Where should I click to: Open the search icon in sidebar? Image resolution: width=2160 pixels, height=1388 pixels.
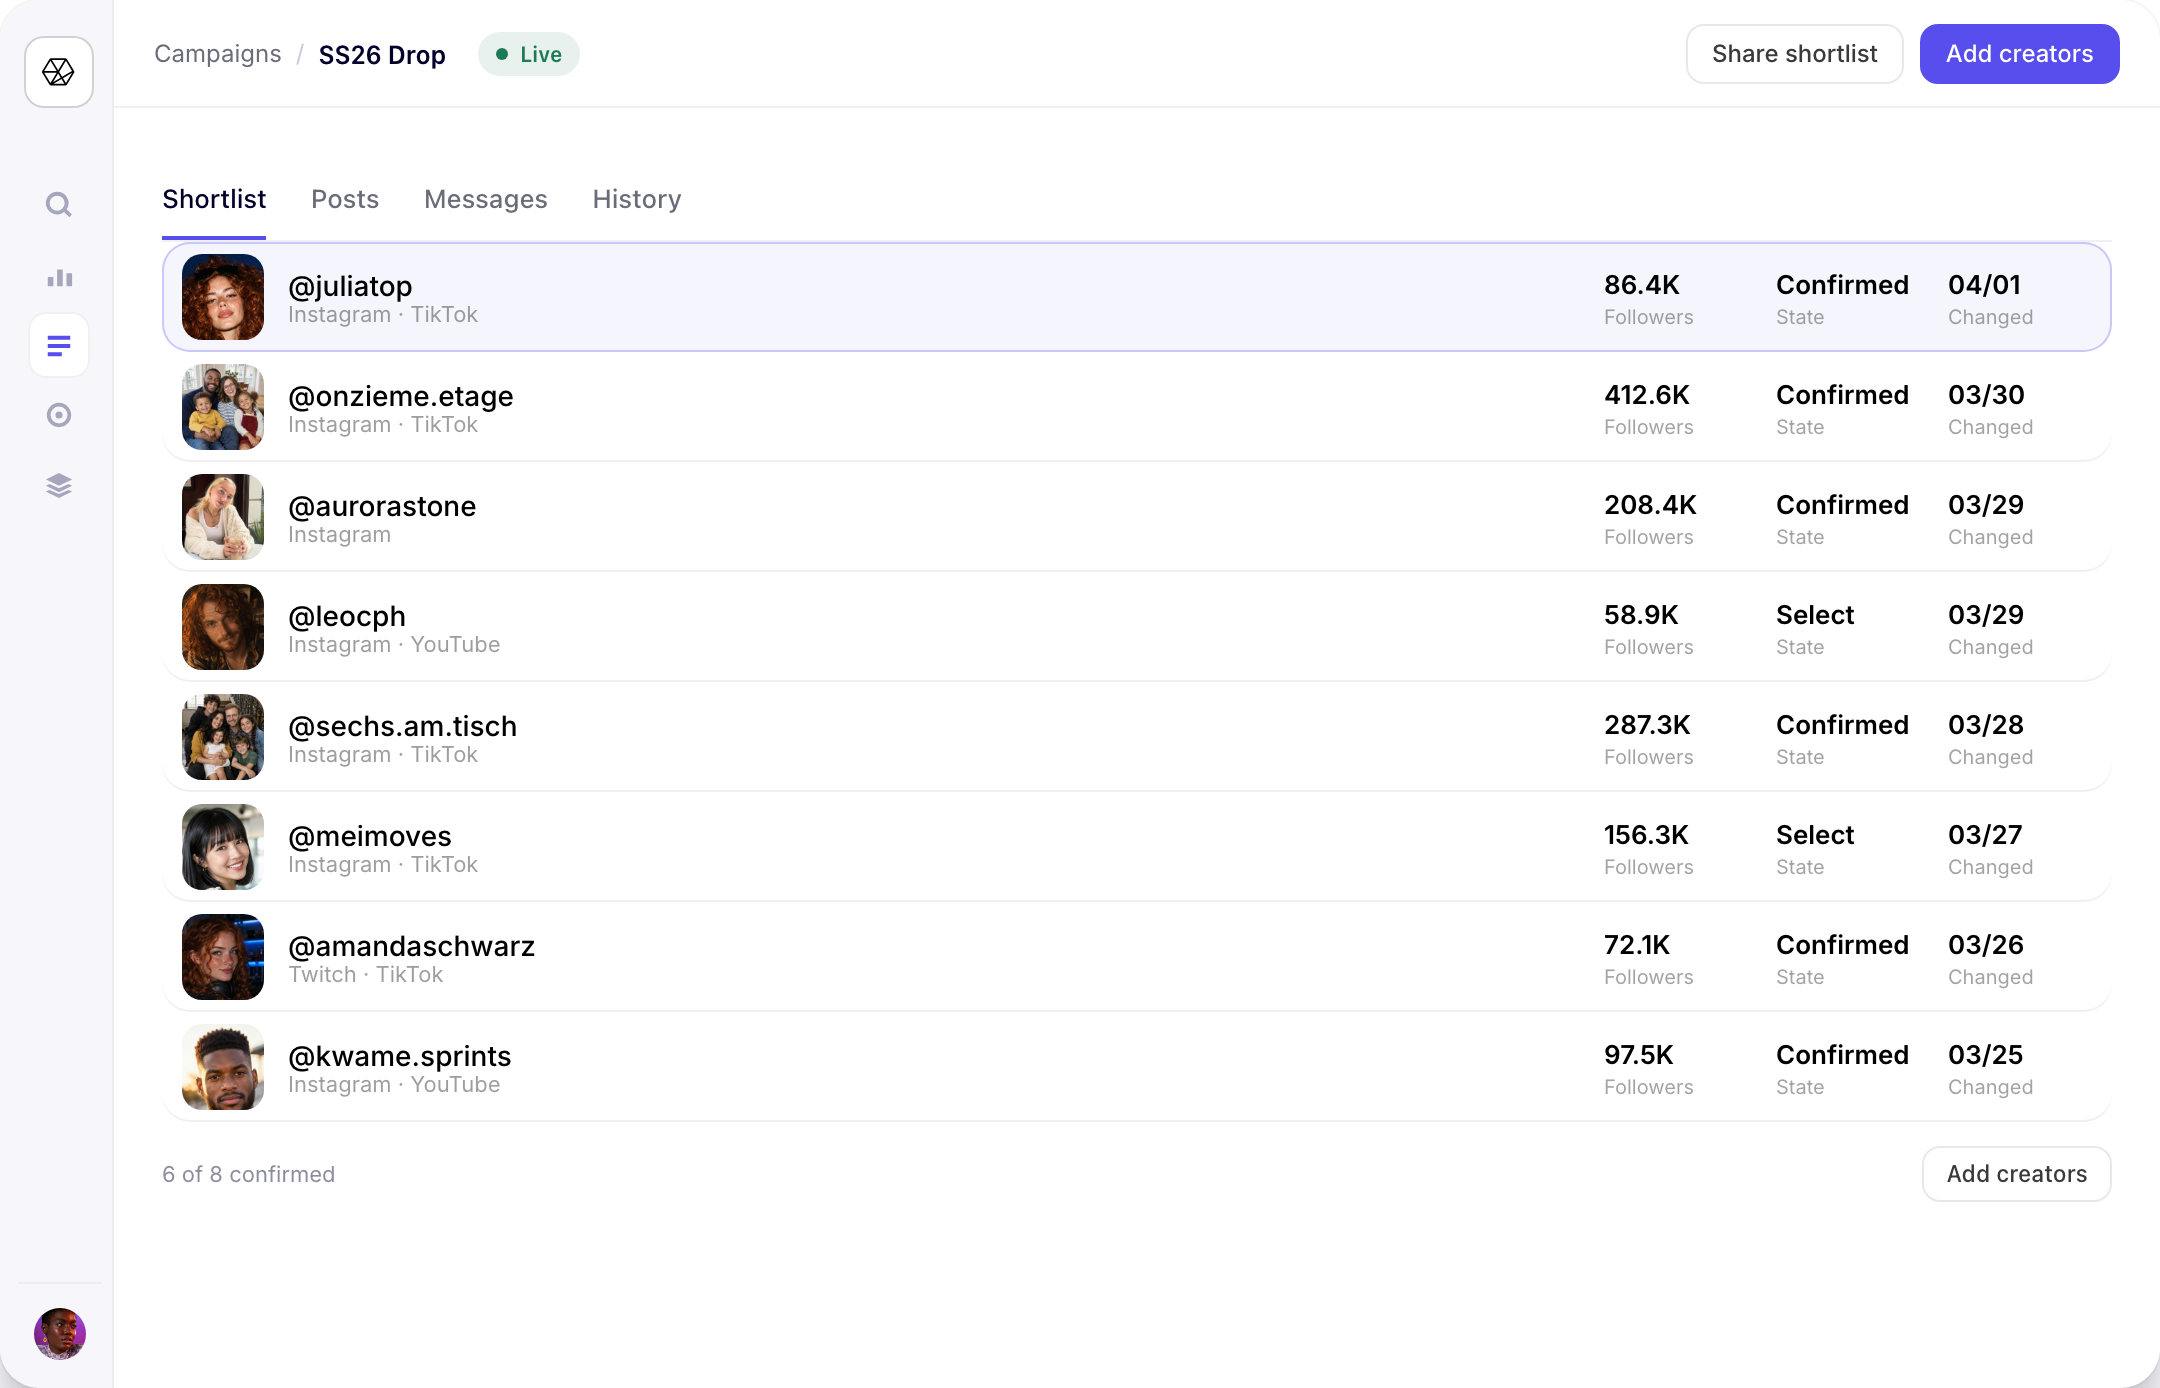59,205
